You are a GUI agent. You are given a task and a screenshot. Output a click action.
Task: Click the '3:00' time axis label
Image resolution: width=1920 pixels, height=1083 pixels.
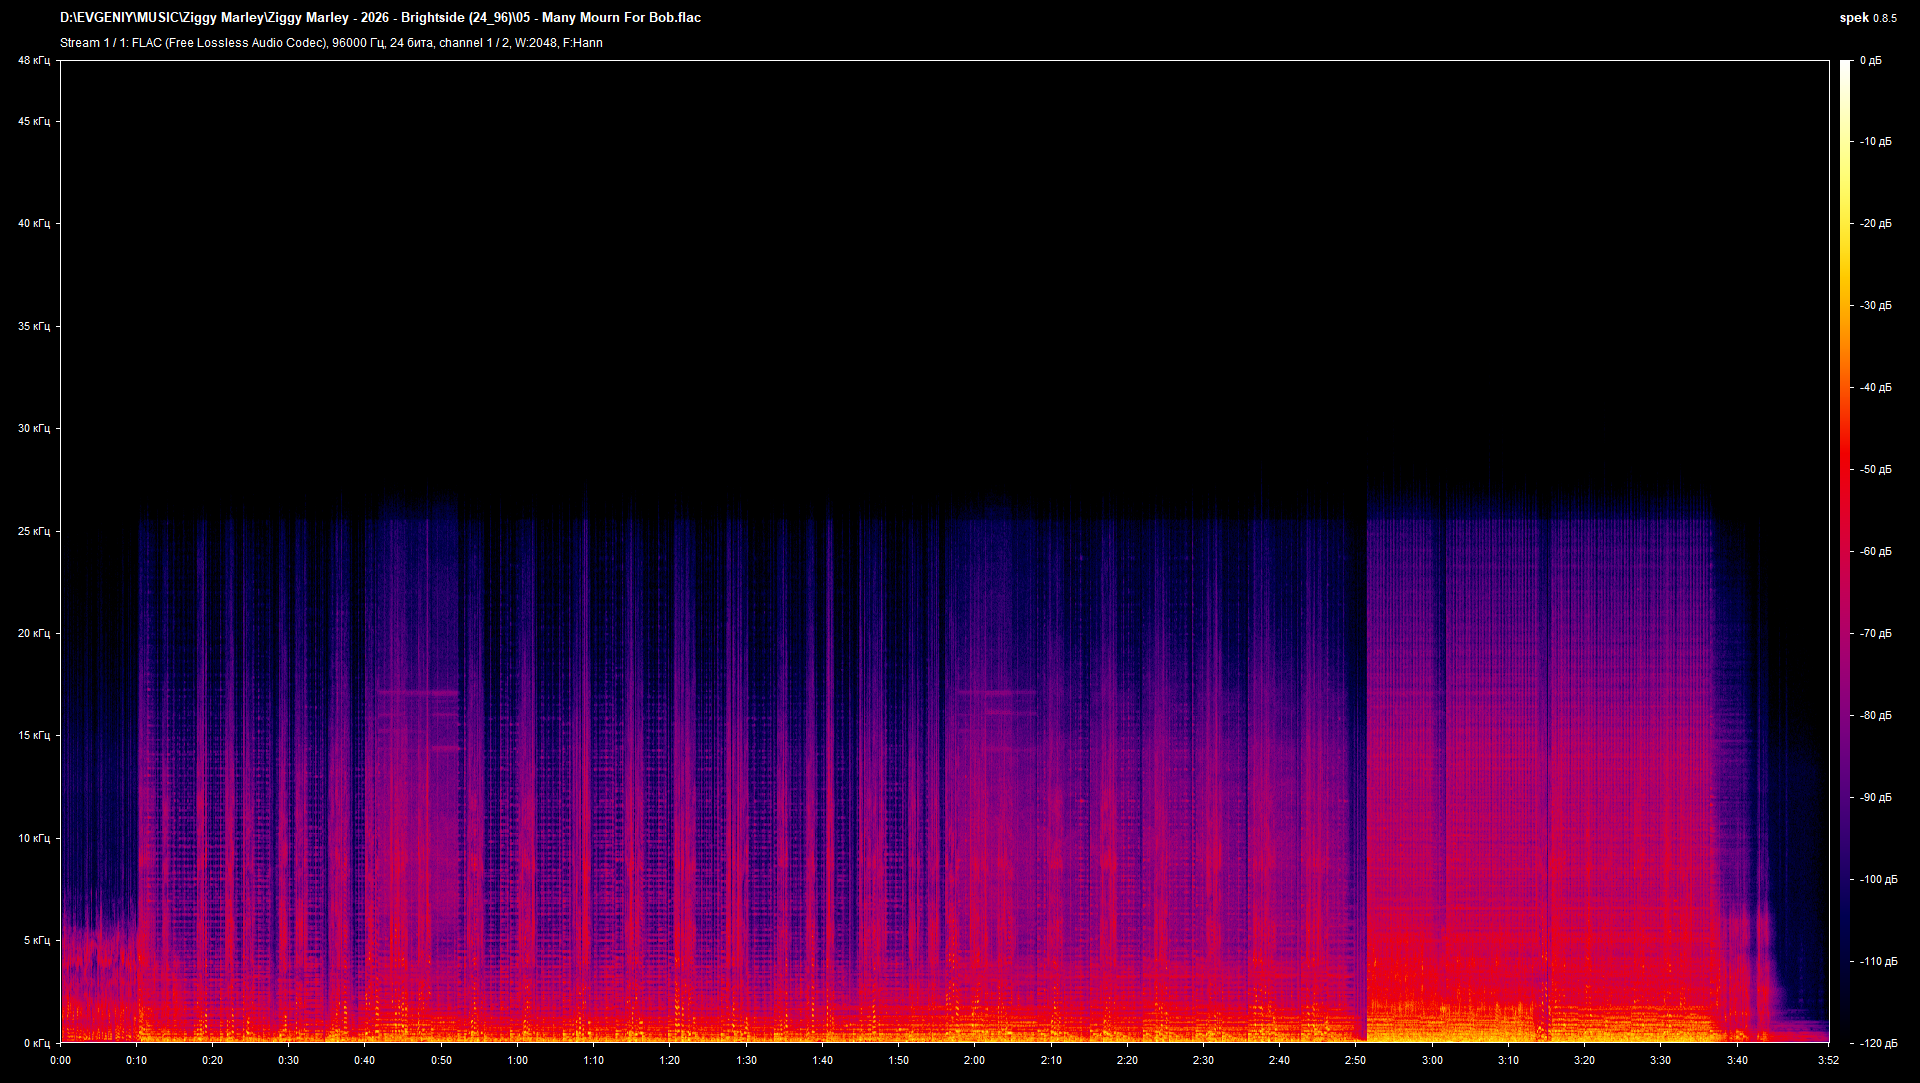pos(1432,1061)
